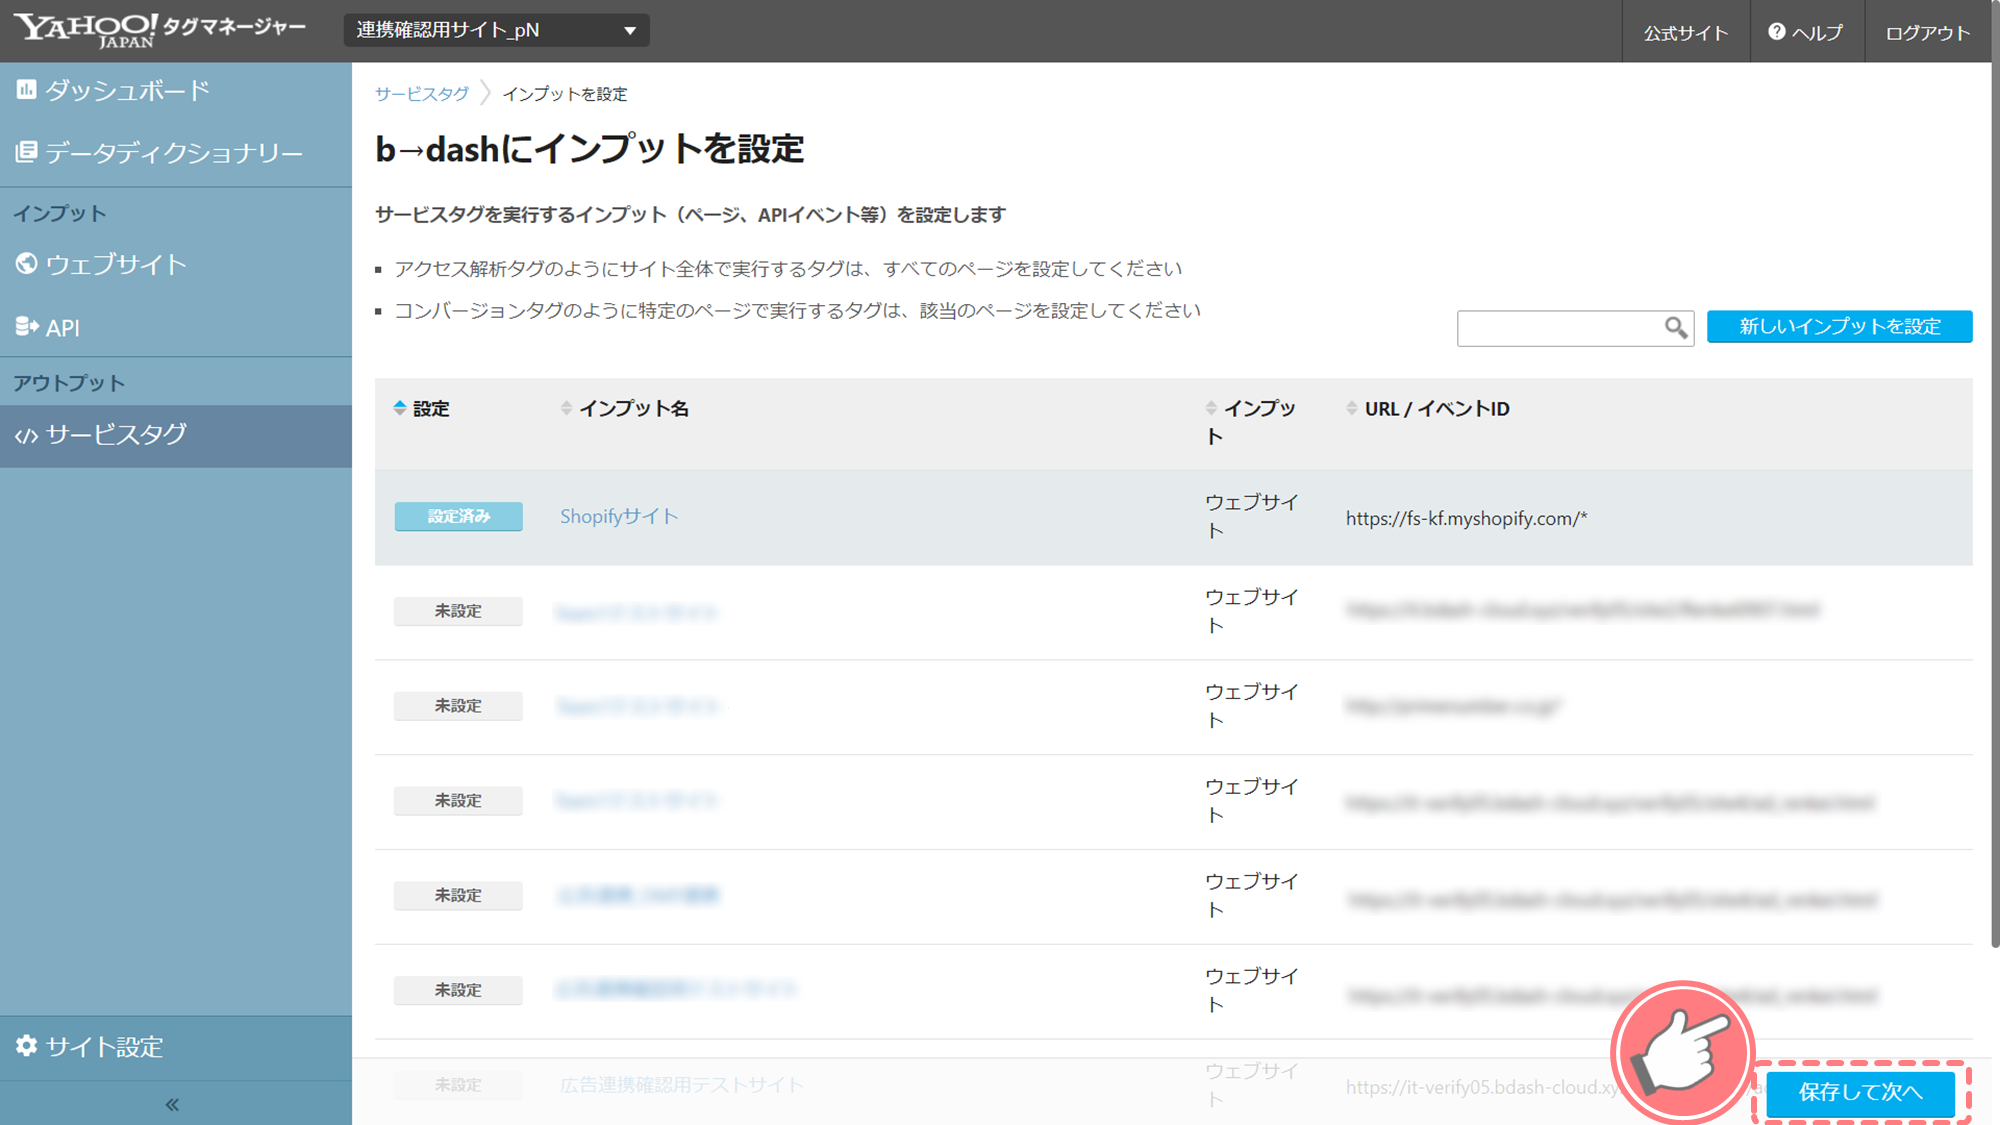
Task: Click the gear icon beside サイト設定
Action: (x=26, y=1046)
